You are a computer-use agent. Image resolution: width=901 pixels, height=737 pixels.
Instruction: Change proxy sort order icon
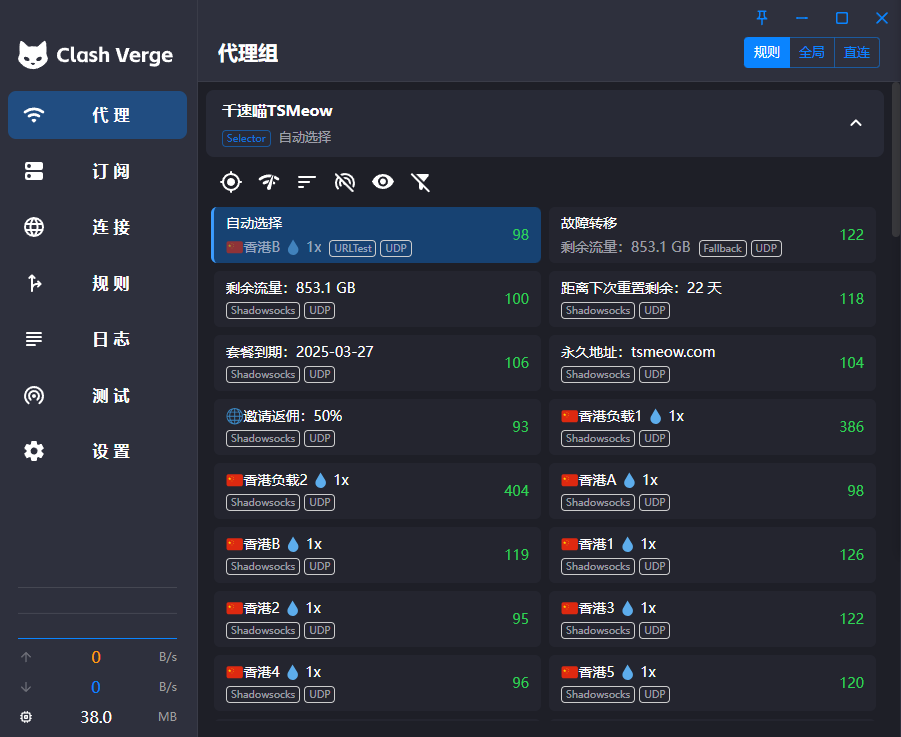click(307, 182)
